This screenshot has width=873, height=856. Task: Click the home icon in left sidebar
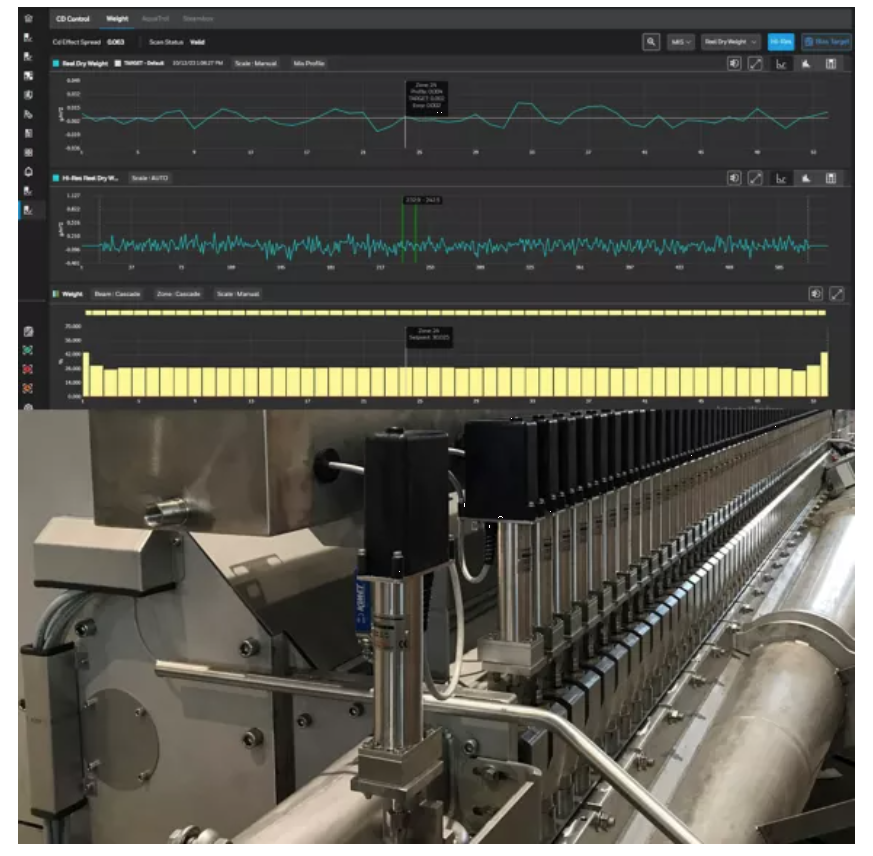[x=28, y=18]
